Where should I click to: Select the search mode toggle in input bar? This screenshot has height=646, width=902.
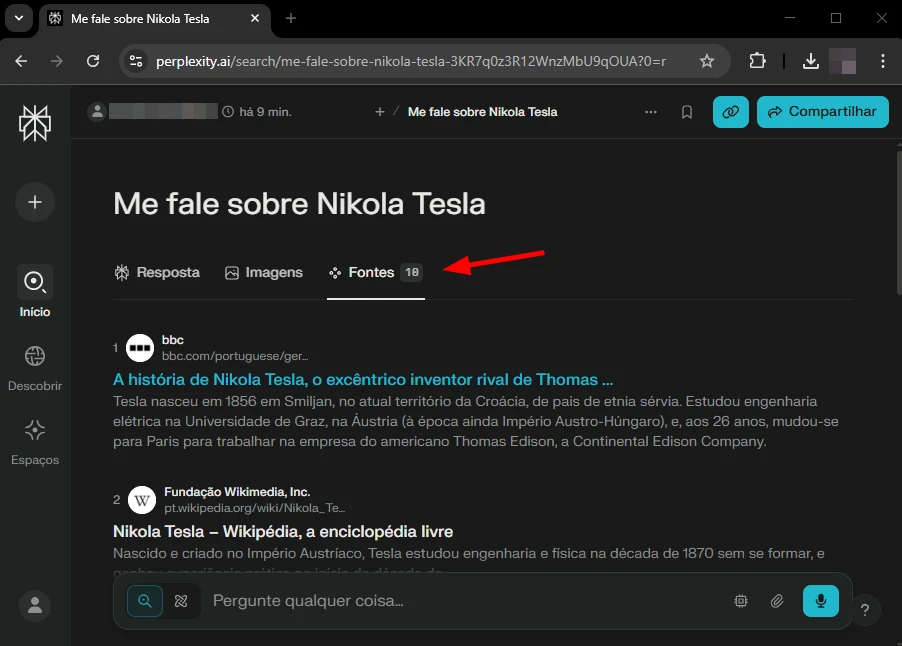145,601
